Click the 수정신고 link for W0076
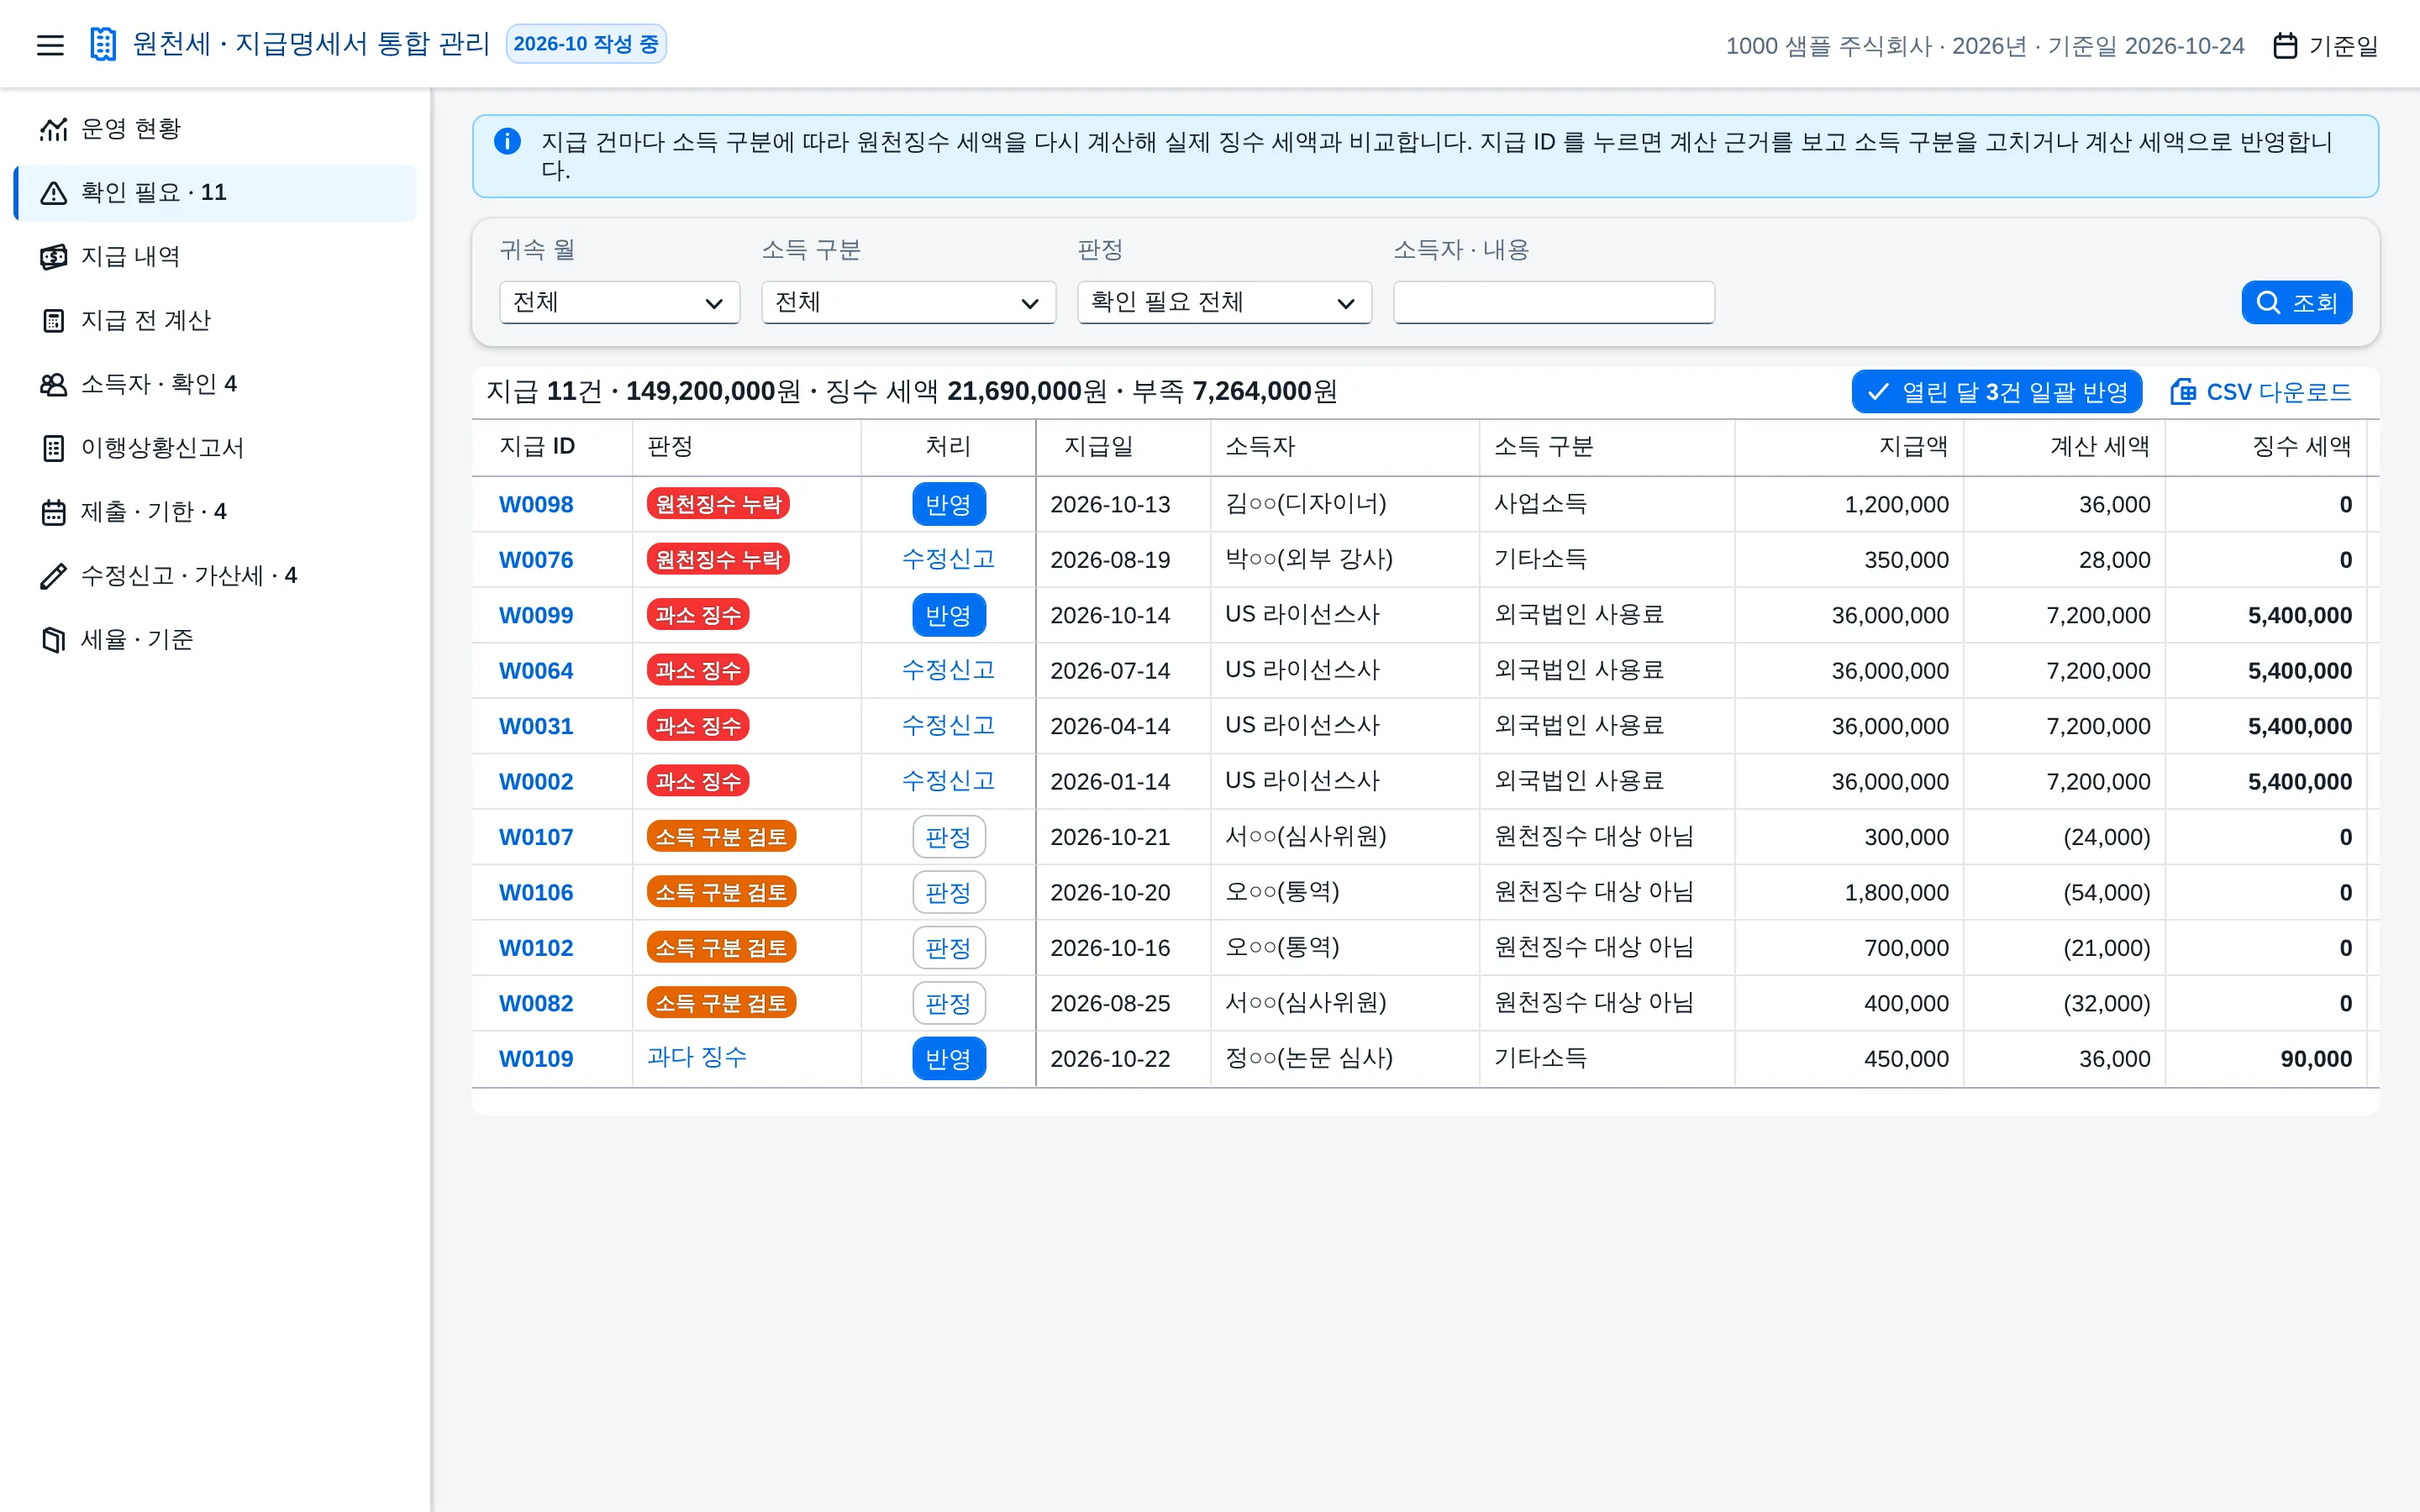This screenshot has height=1512, width=2420. 948,559
